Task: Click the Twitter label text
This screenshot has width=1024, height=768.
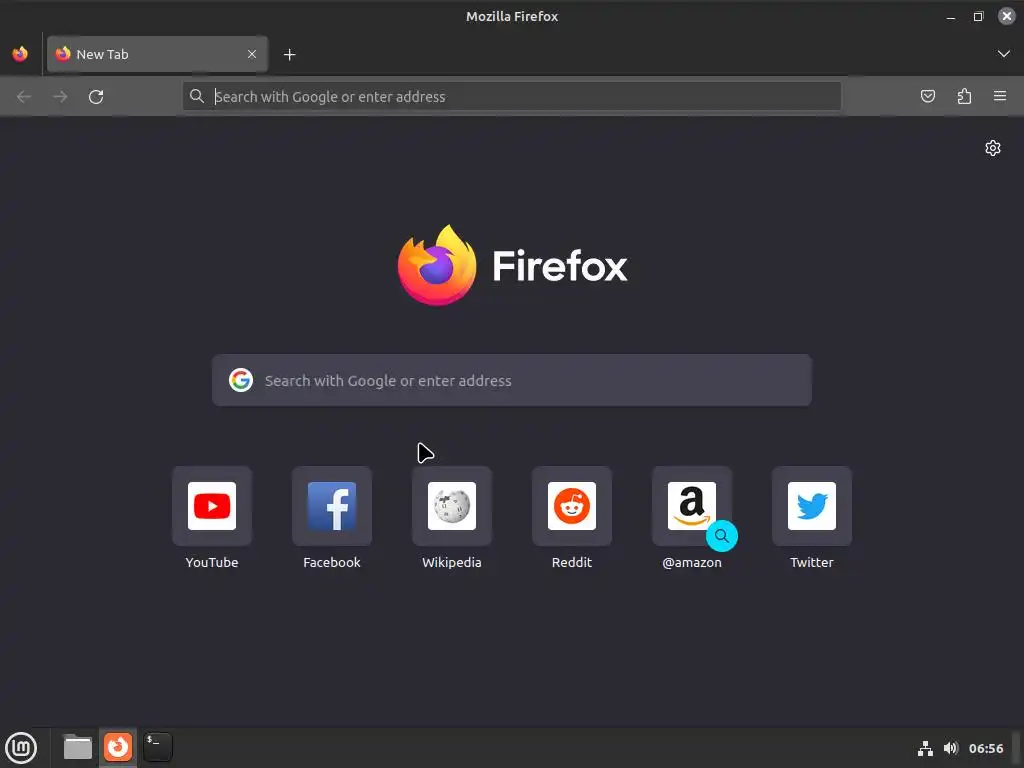Action: [x=812, y=562]
